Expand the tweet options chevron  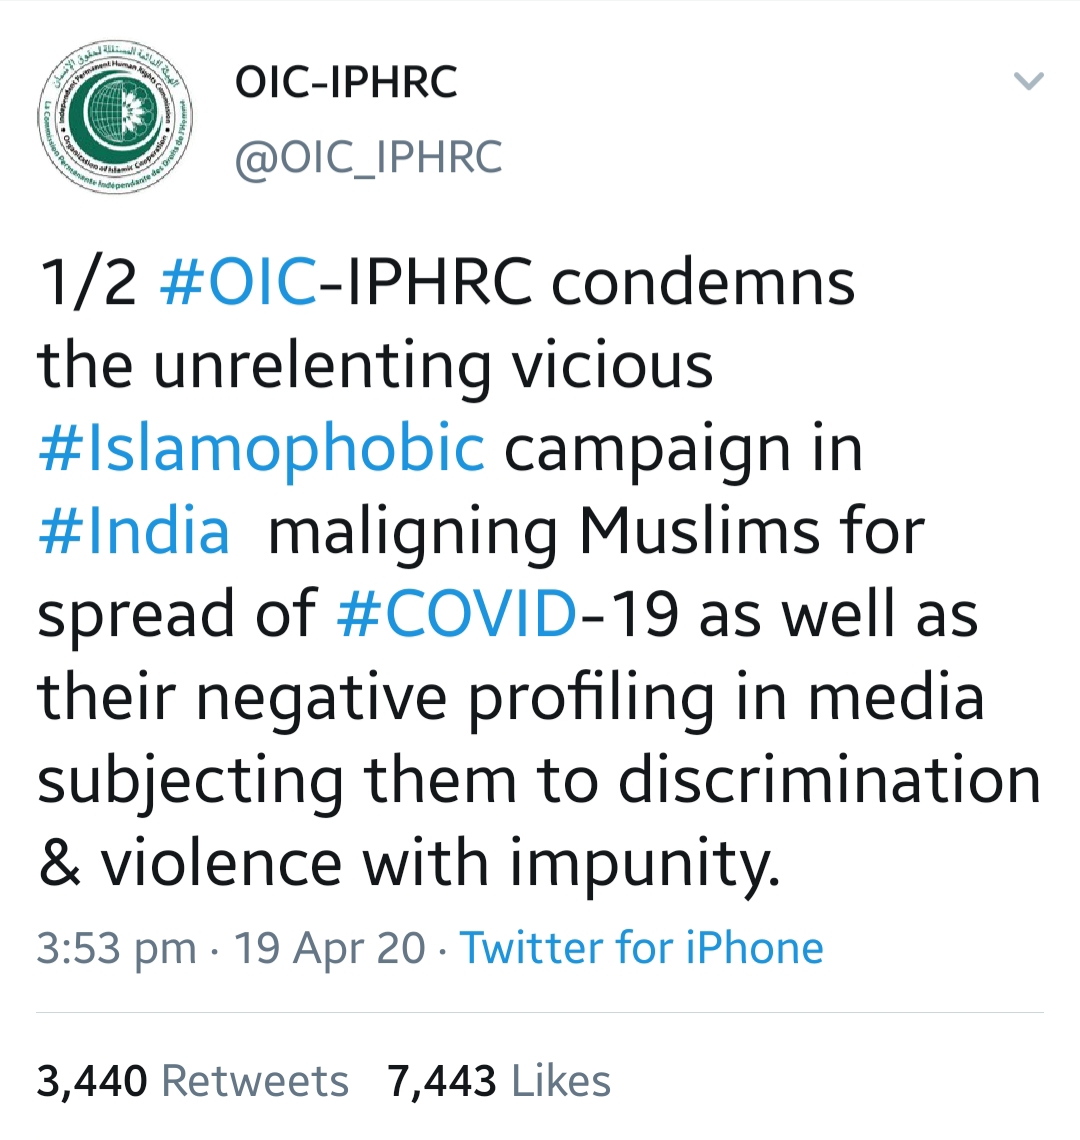pos(1029,81)
